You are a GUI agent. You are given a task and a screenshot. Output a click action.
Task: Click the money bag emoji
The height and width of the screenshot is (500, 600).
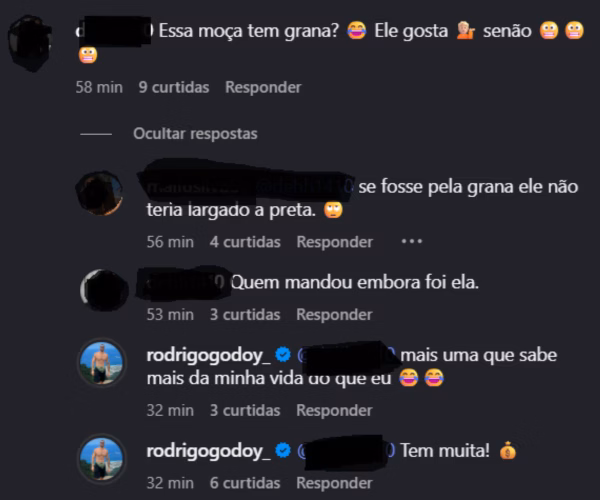tap(508, 450)
